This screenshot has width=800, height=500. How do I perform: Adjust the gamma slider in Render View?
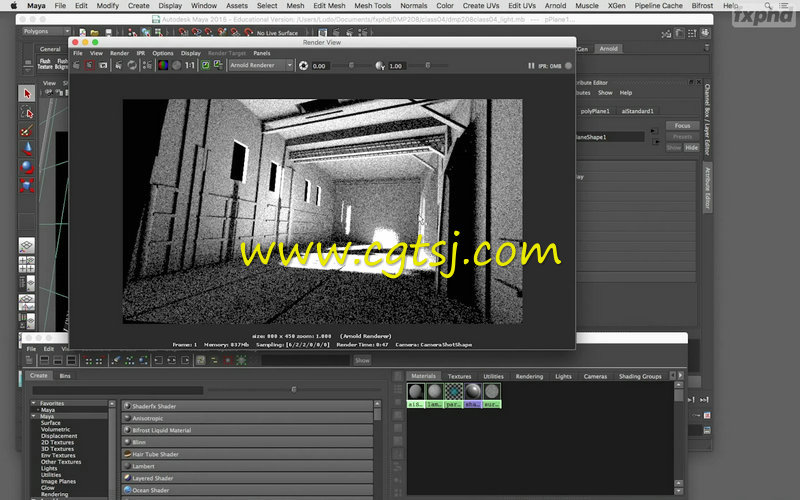tap(428, 65)
